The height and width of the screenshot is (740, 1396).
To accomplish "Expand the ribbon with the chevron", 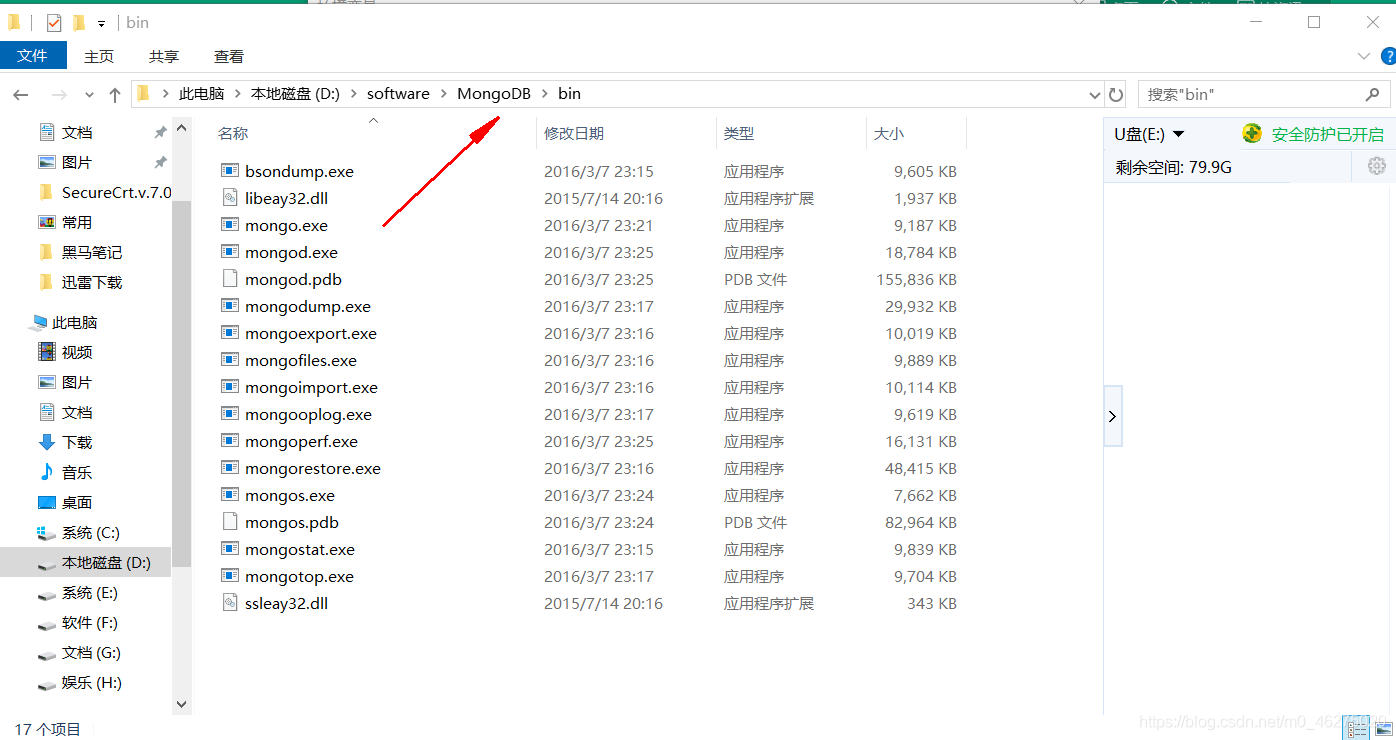I will (x=1363, y=56).
